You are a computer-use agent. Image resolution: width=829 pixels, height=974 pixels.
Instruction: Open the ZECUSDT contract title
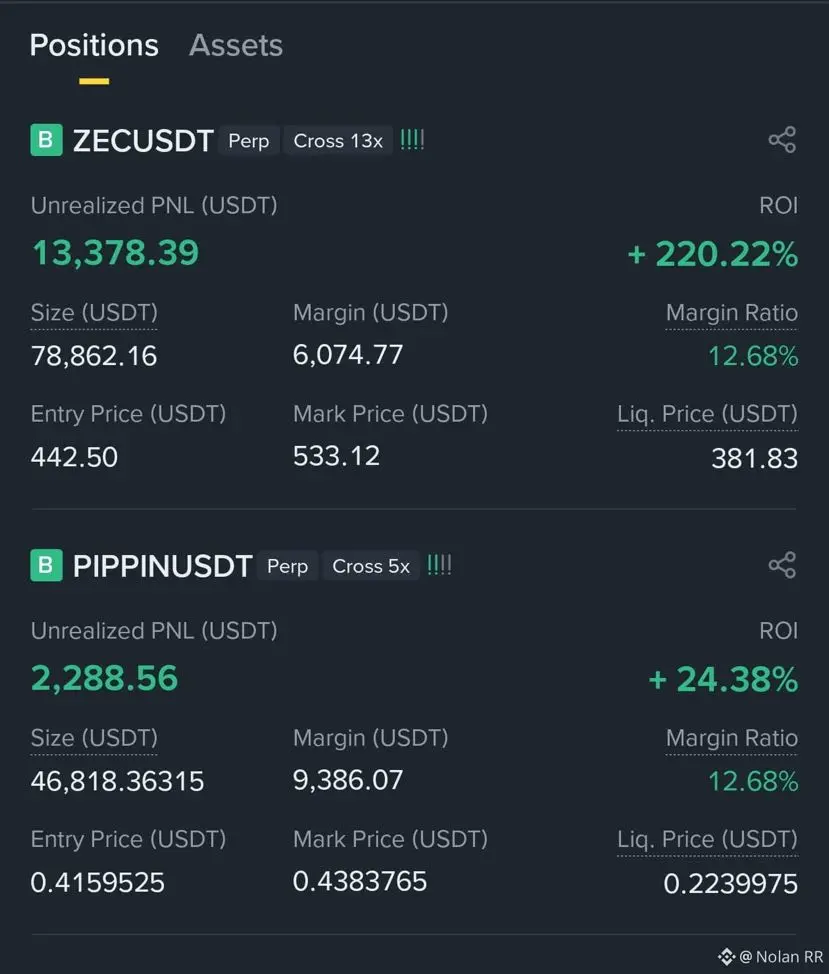(143, 141)
